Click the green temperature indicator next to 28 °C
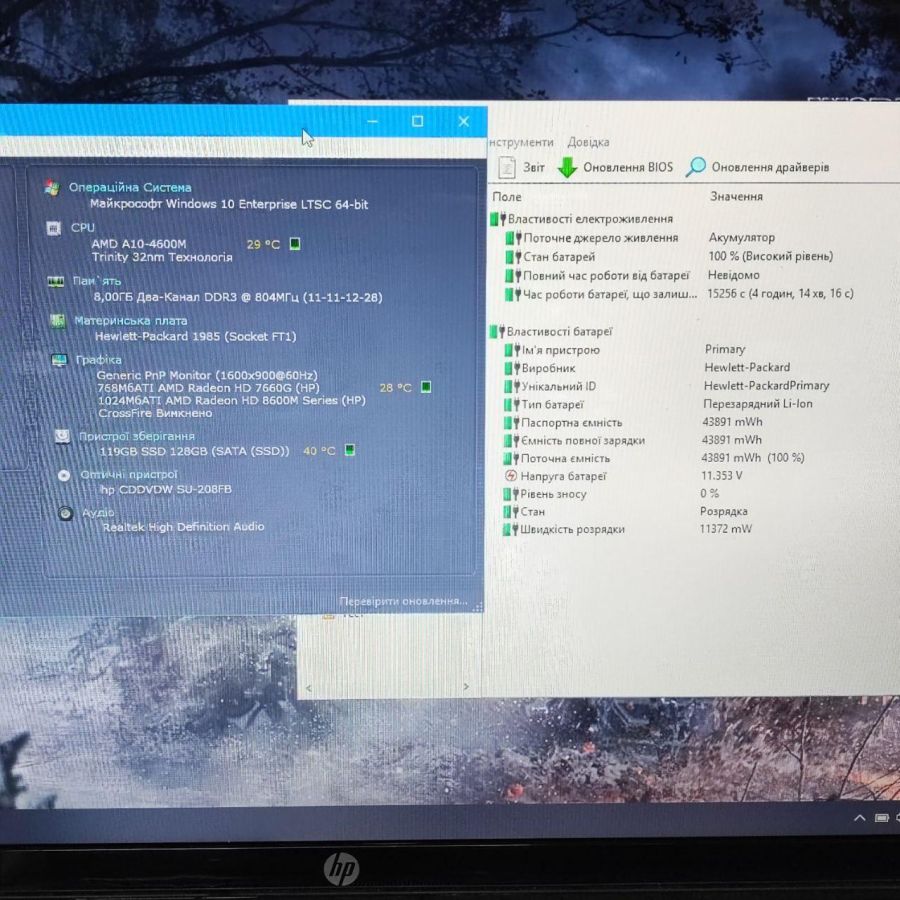The width and height of the screenshot is (900, 900). coord(426,387)
